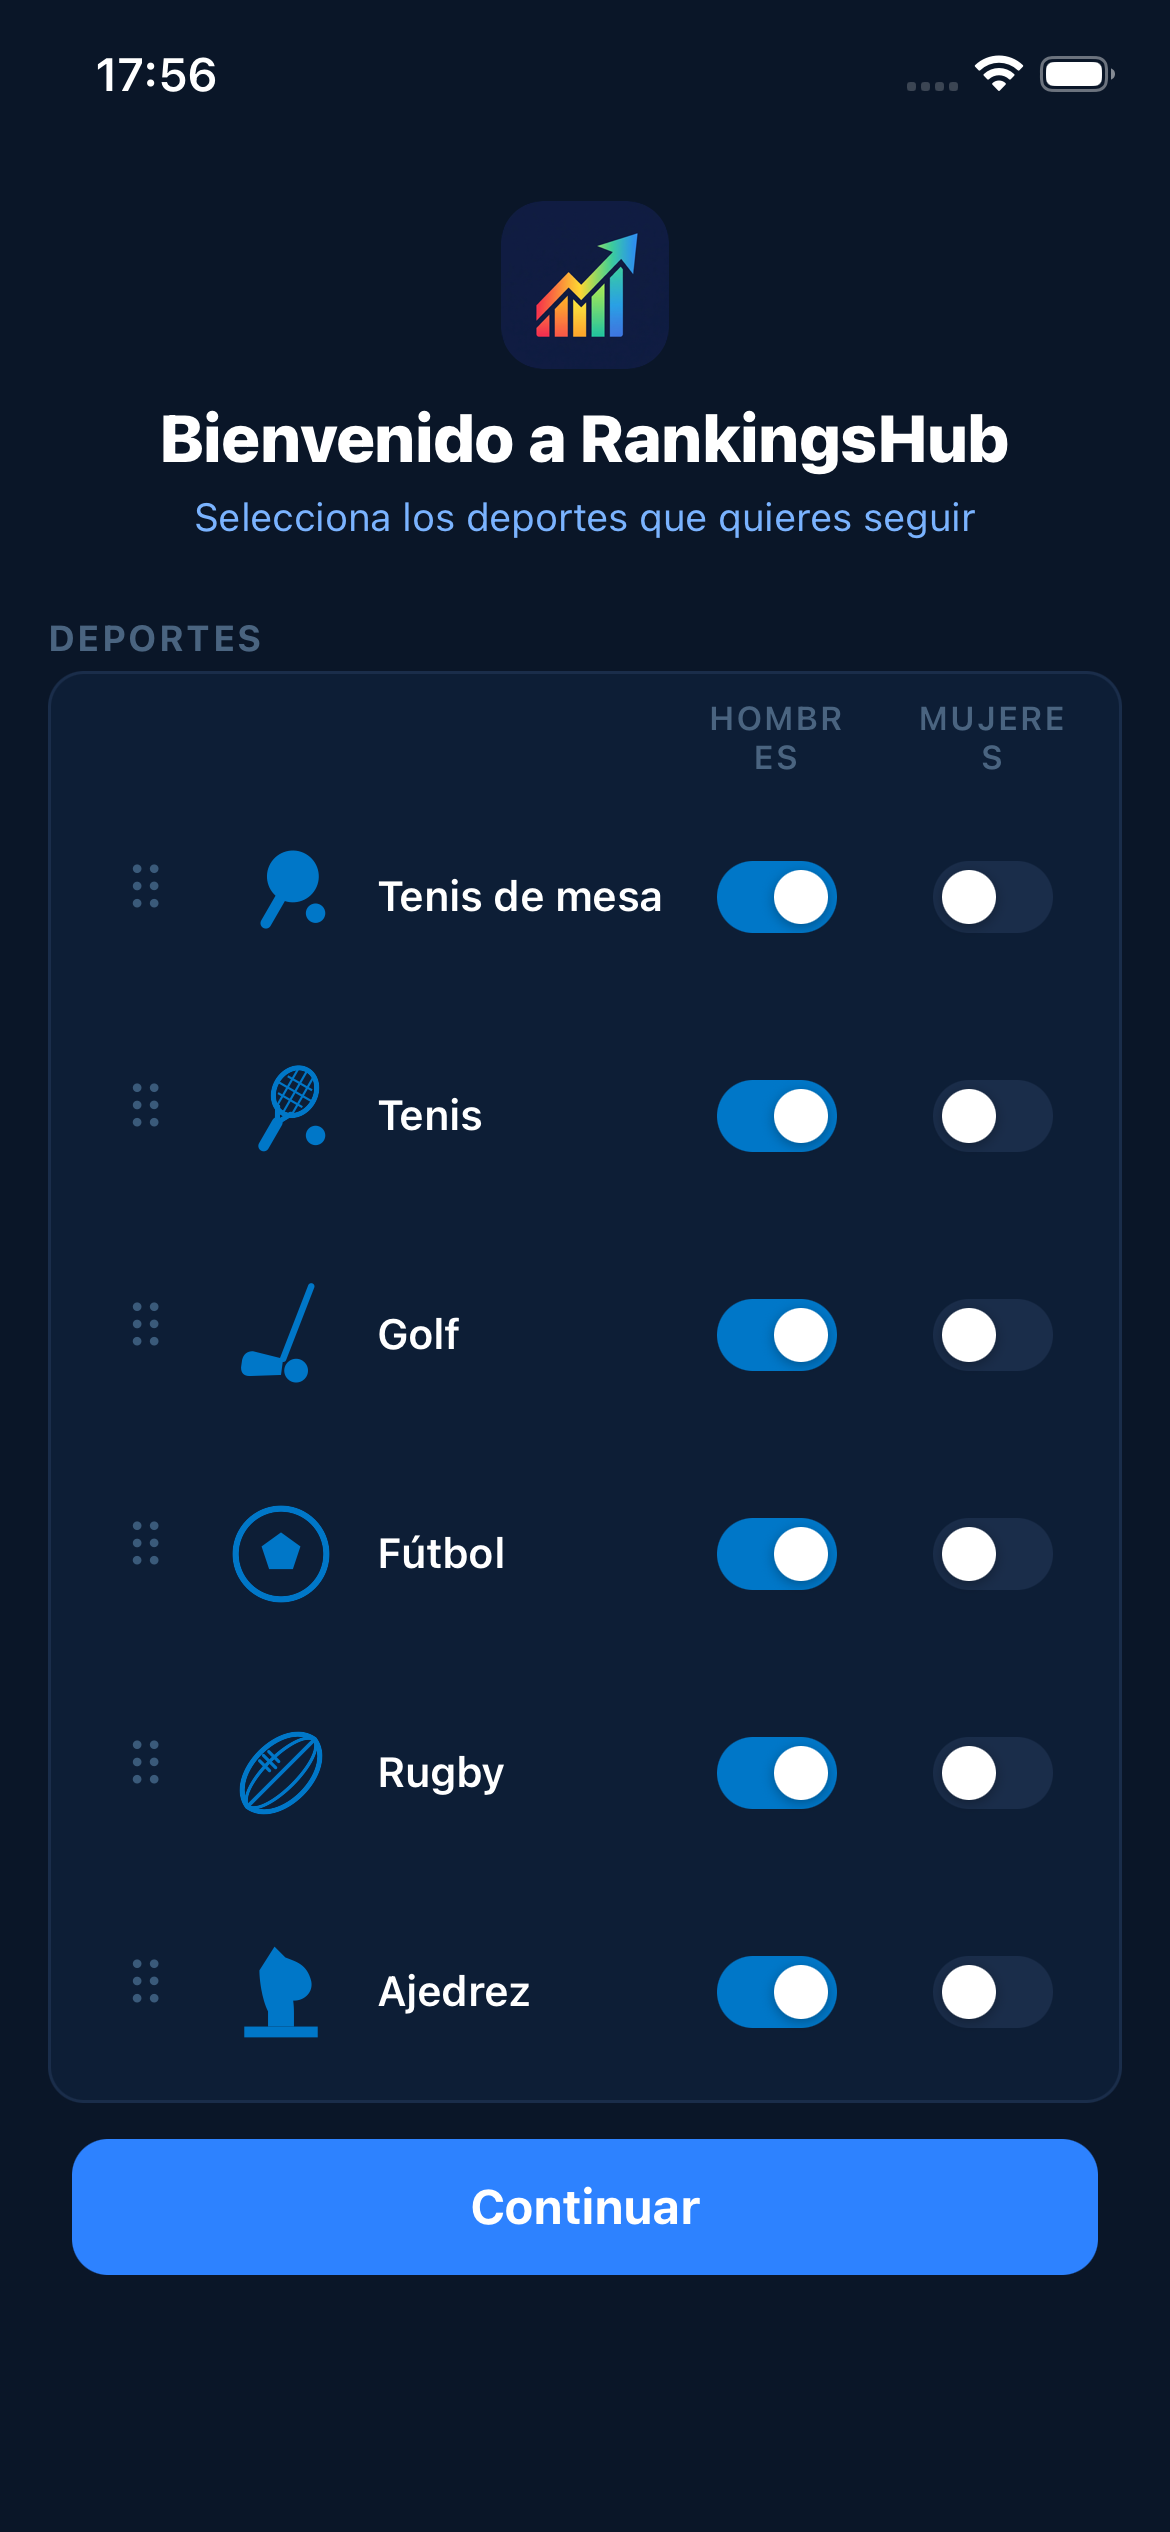The image size is (1170, 2532).
Task: Tap the Fútbol sport label
Action: click(x=441, y=1554)
